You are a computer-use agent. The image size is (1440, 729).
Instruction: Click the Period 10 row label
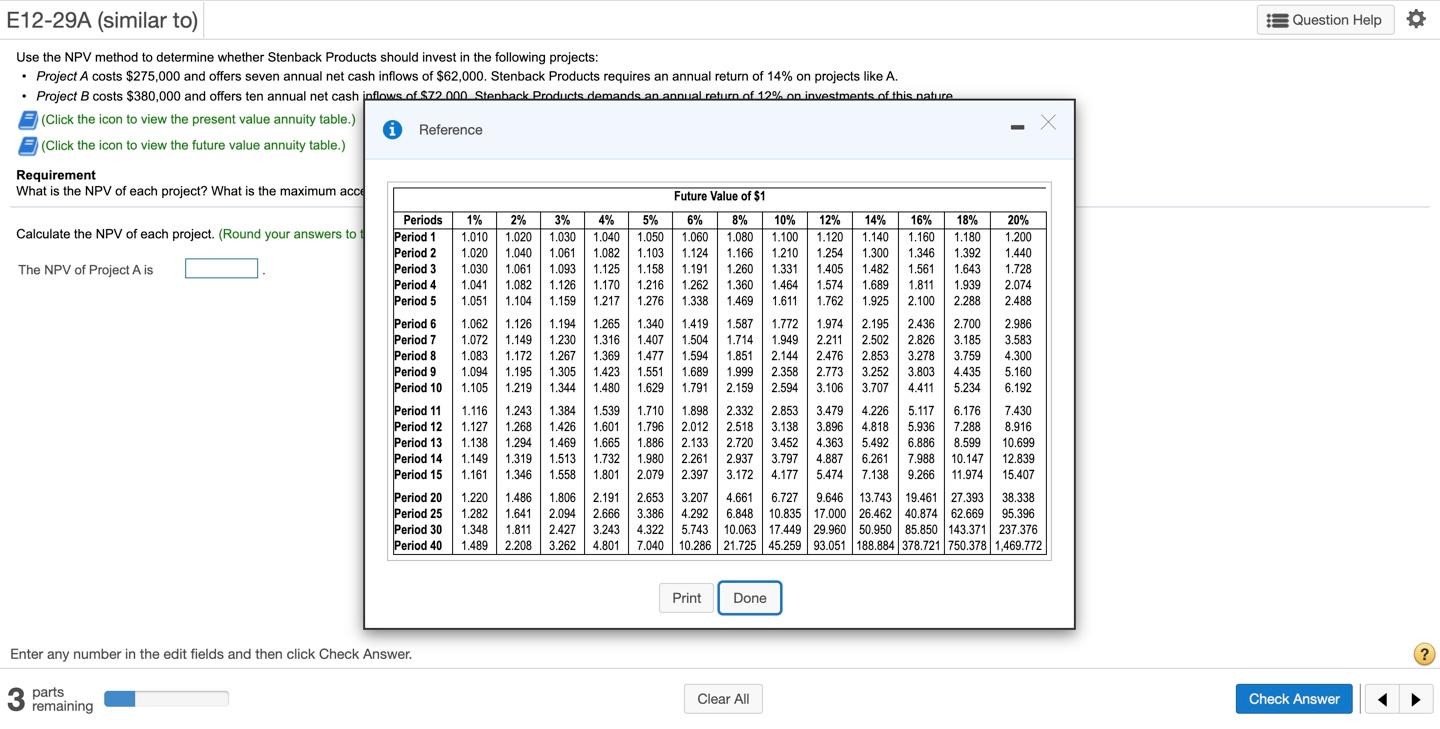[x=418, y=388]
